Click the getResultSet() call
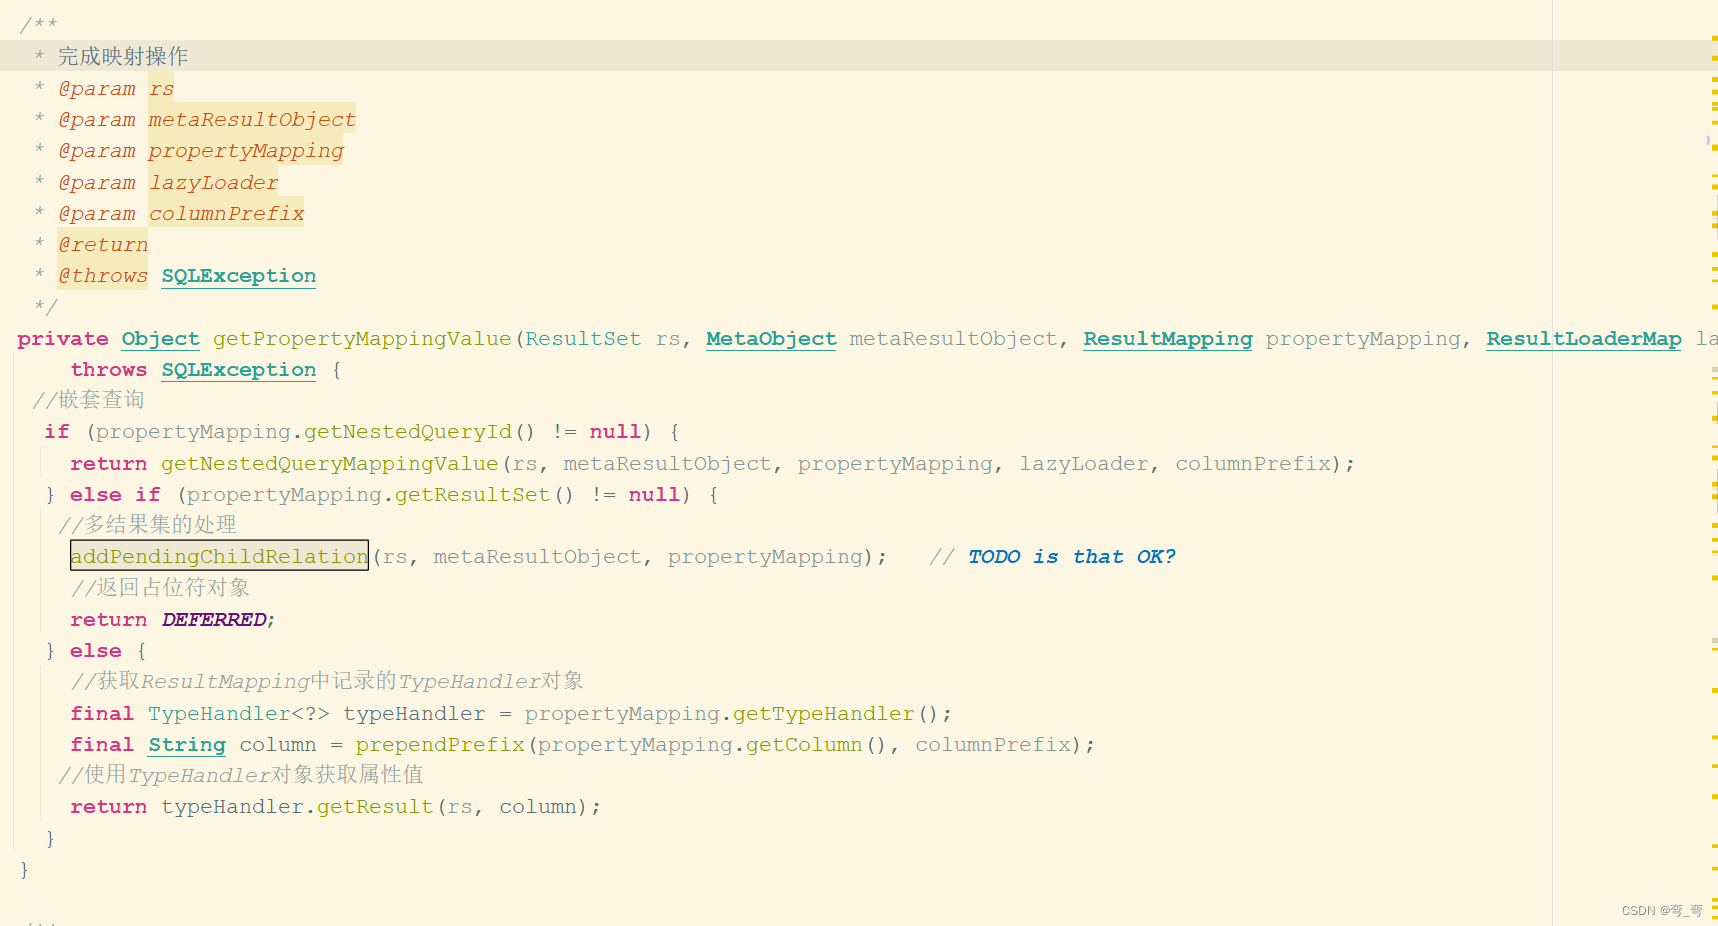This screenshot has height=926, width=1718. pos(484,495)
